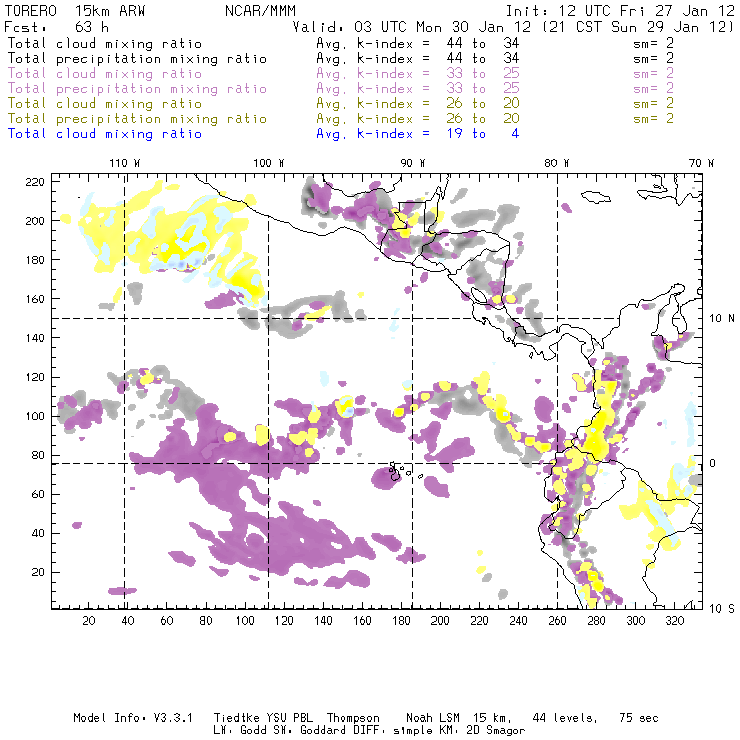Click the "TORERO 15km ARW" title text
The width and height of the screenshot is (740, 740).
[x=75, y=11]
